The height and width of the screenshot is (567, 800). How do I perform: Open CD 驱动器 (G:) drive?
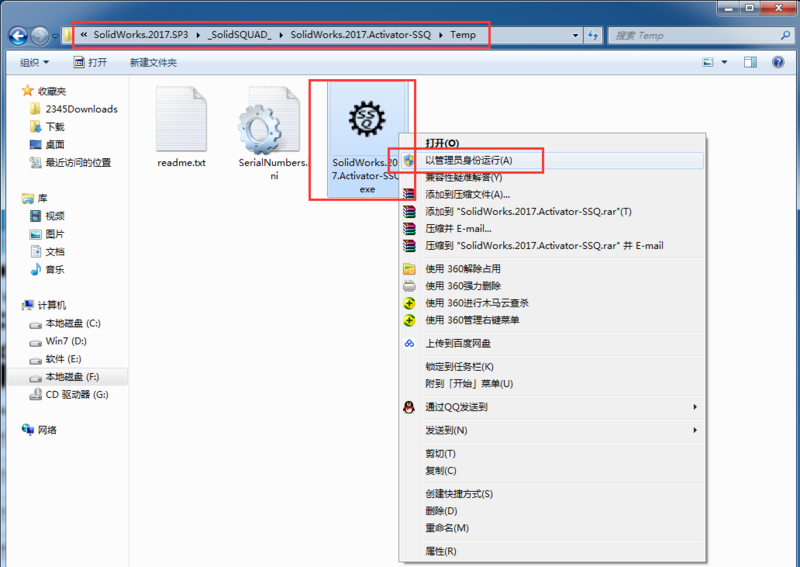(x=69, y=395)
